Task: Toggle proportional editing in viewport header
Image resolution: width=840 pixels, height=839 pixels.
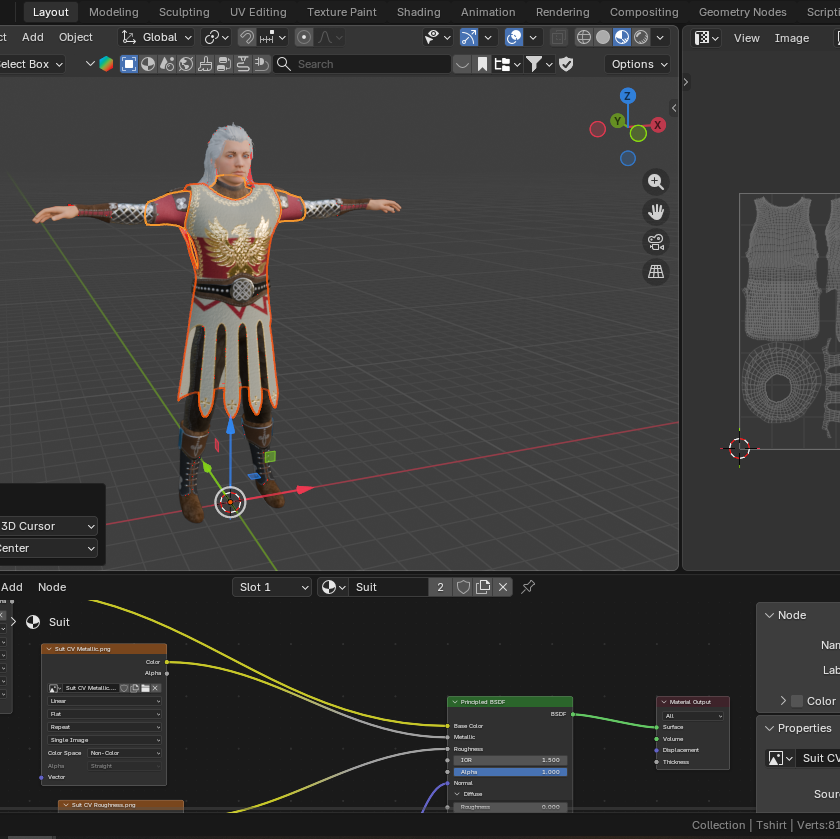Action: pos(304,38)
